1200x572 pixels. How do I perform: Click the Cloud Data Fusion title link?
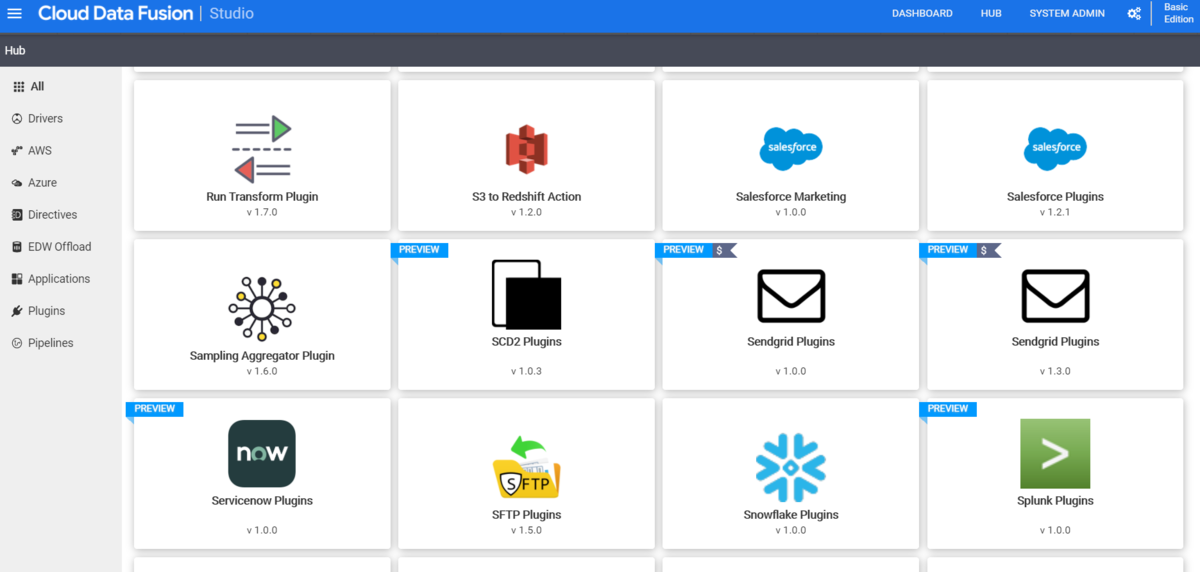[x=115, y=13]
